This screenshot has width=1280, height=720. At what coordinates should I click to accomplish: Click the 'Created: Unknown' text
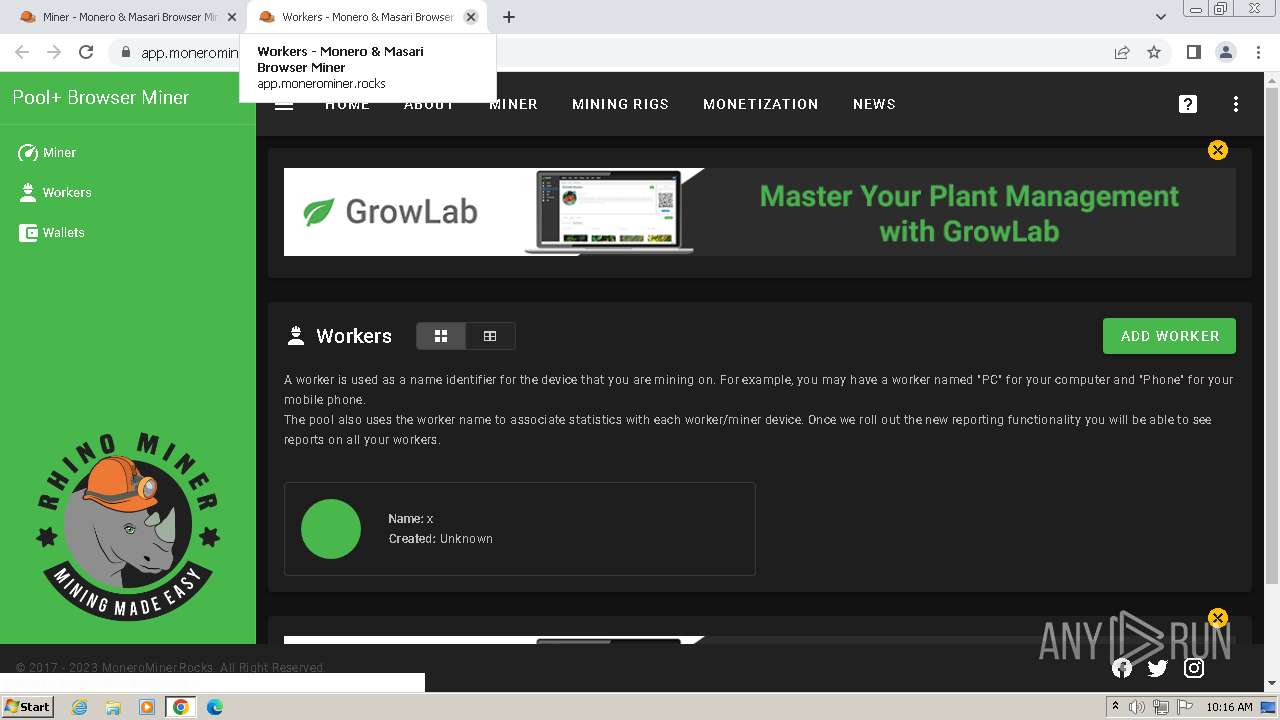tap(441, 538)
